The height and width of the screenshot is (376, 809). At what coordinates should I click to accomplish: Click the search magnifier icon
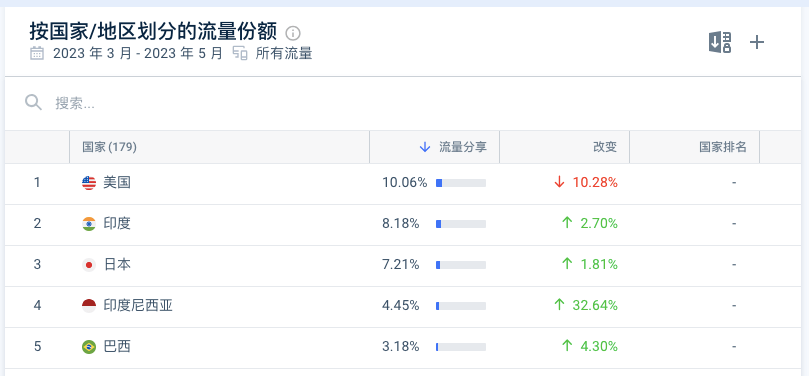[33, 102]
